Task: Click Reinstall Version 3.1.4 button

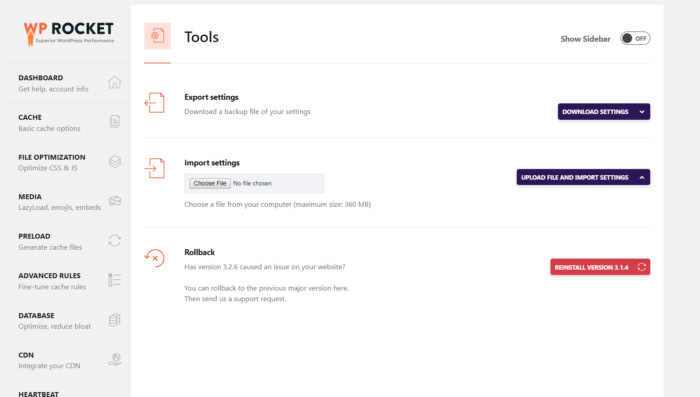Action: click(600, 267)
